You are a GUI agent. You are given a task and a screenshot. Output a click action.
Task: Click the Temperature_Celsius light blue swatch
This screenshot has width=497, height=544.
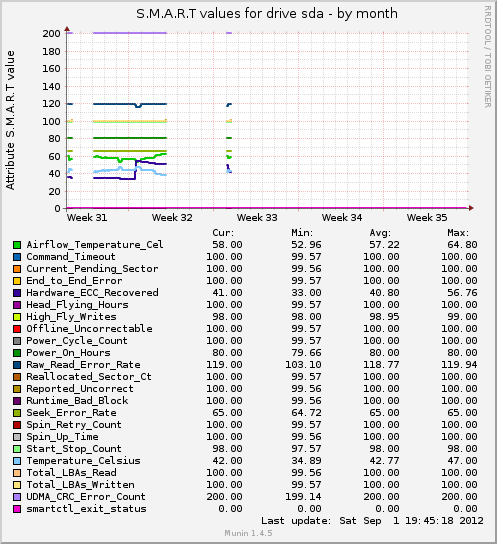click(x=17, y=461)
